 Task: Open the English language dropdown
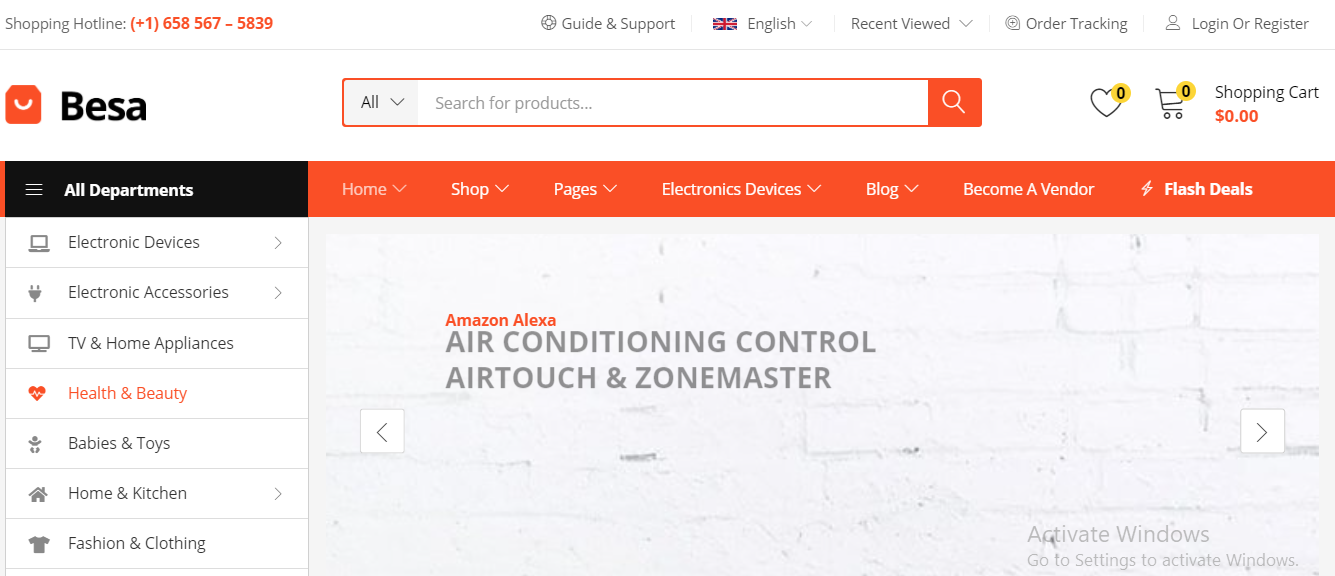(x=762, y=24)
